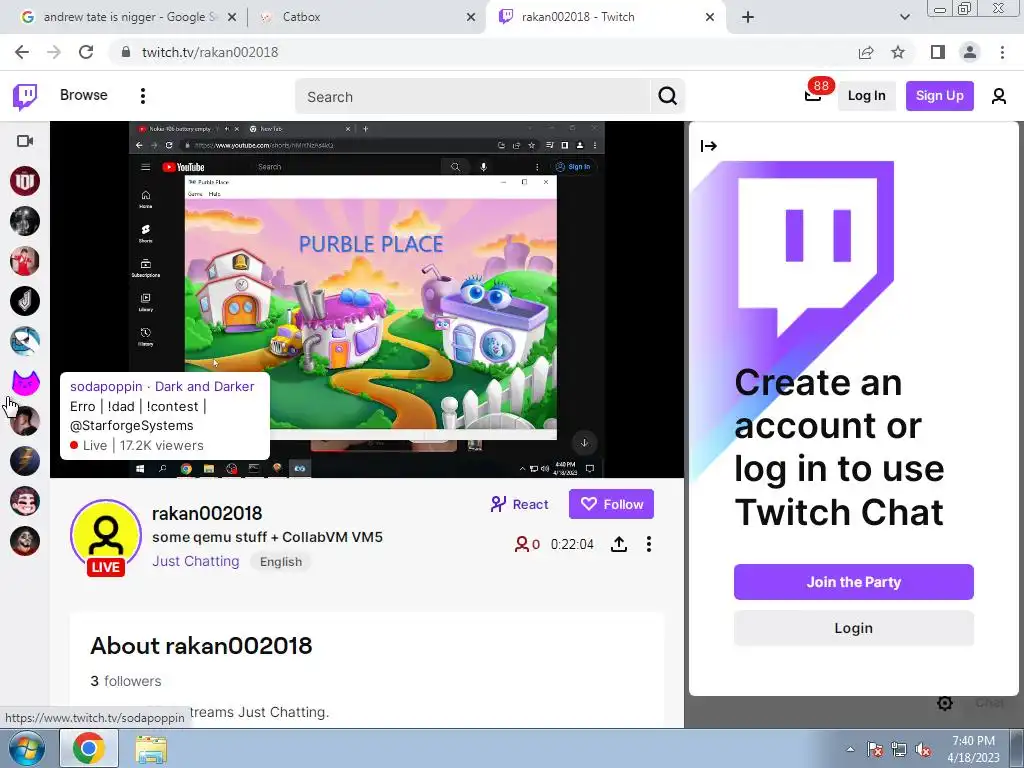Open the notifications inbox with 88 badge
The width and height of the screenshot is (1024, 768).
tap(813, 95)
